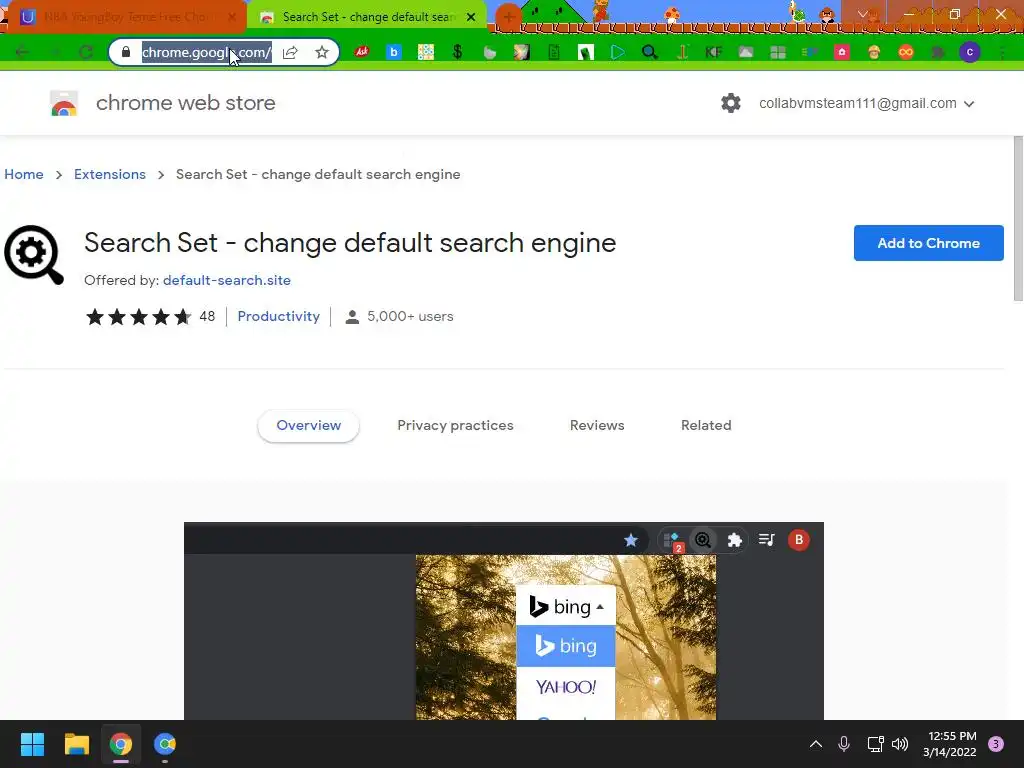Viewport: 1024px width, 768px height.
Task: Open the purple C profile avatar
Action: click(970, 52)
